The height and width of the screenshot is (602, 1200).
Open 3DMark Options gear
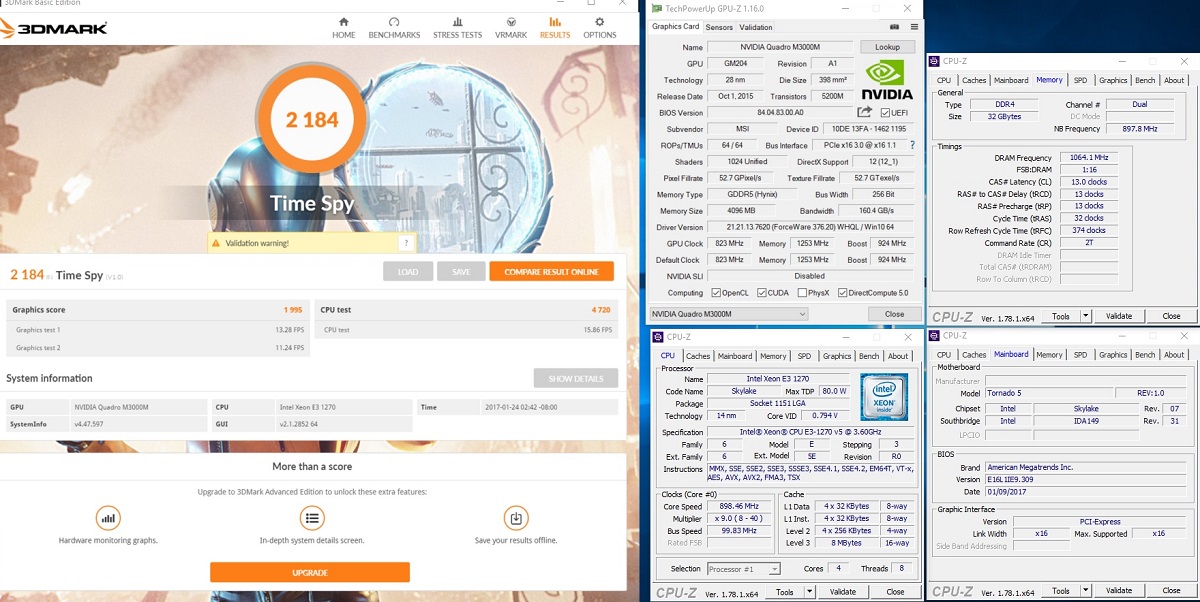(600, 27)
